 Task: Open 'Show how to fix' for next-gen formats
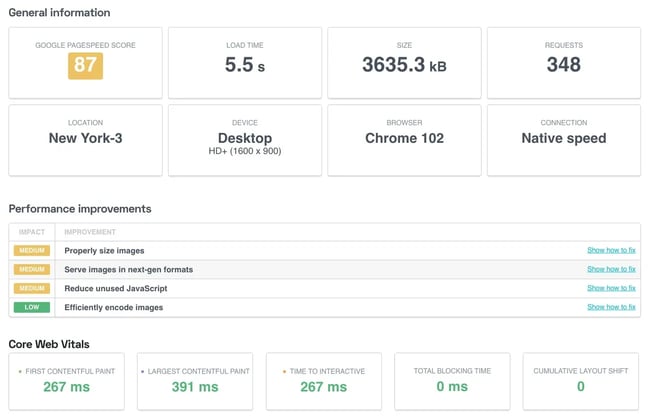[611, 269]
